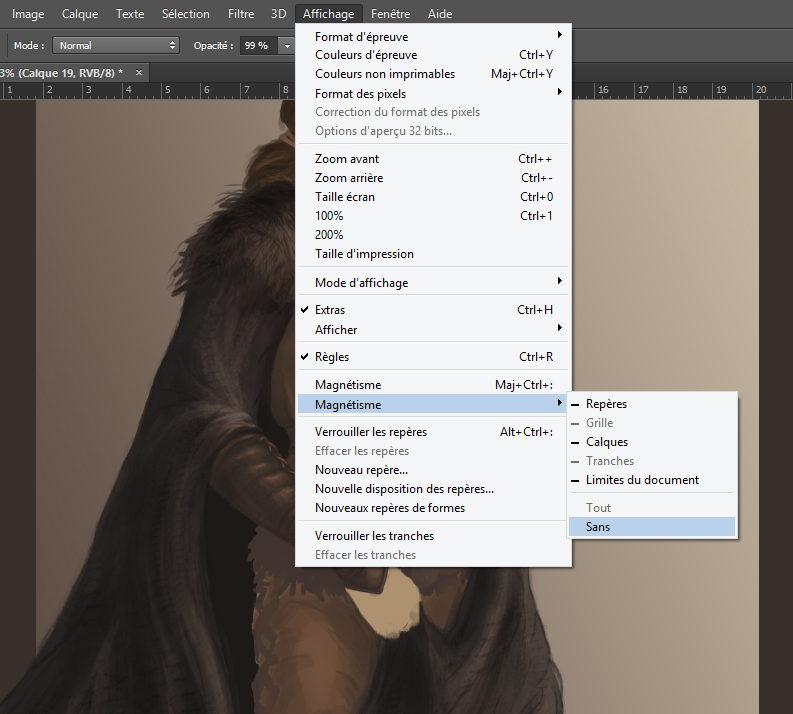Expand the Opacité percentage dropdown arrow

coord(288,45)
